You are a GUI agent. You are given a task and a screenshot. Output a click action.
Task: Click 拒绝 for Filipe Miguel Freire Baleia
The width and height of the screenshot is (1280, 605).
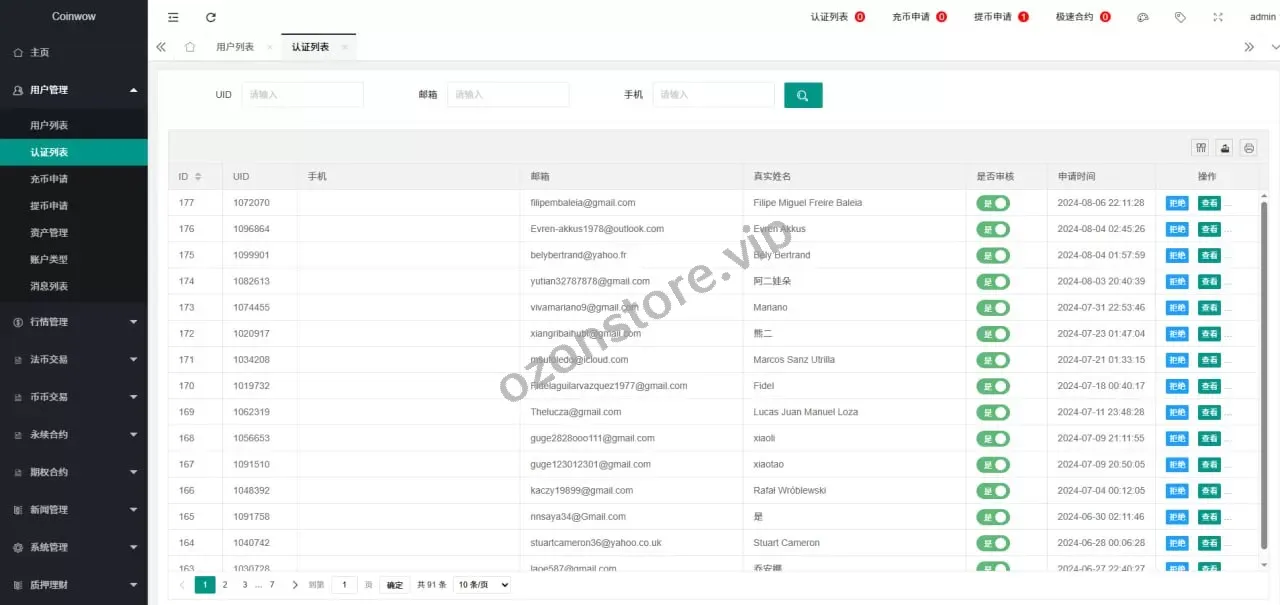click(1177, 203)
